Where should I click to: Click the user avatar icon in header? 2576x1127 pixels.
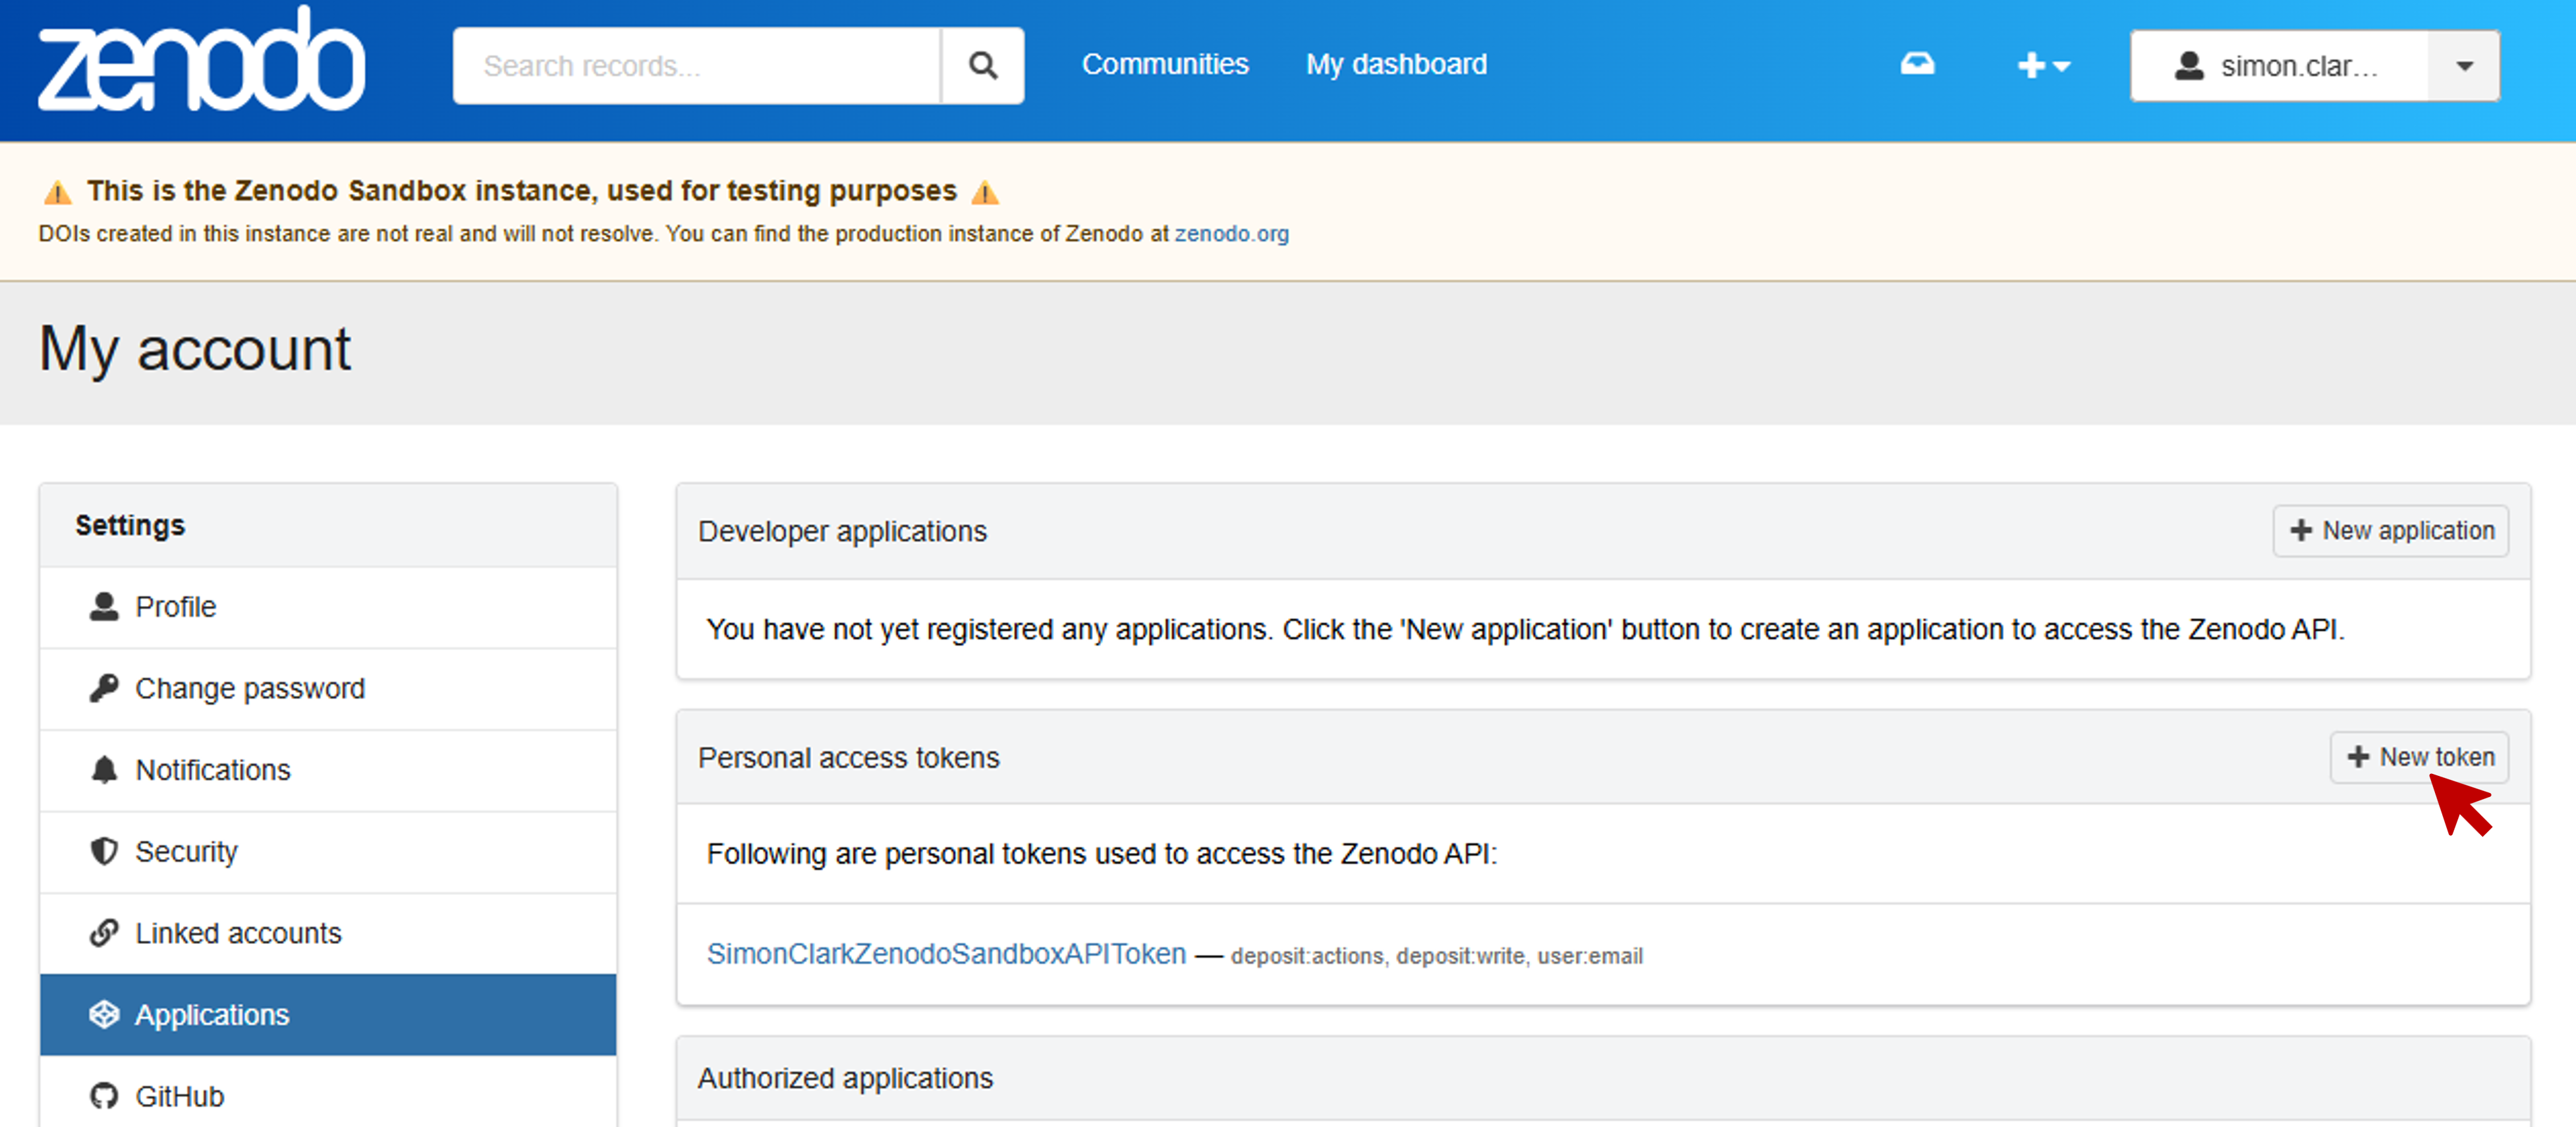pyautogui.click(x=2189, y=66)
